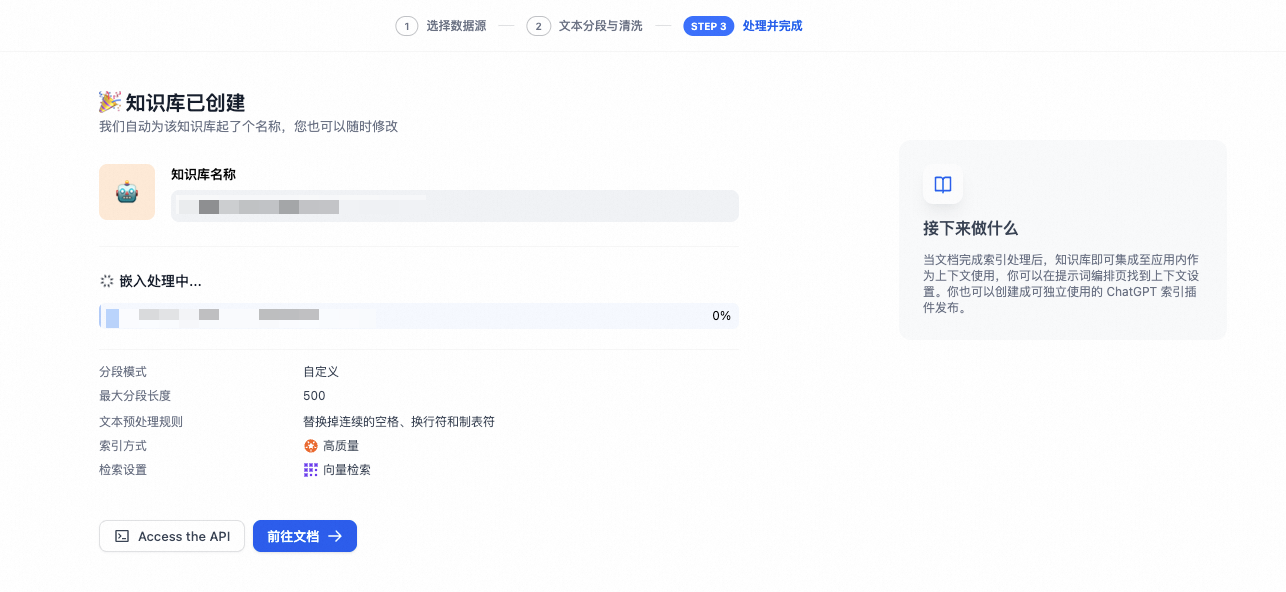This screenshot has height=592, width=1286.
Task: Click the 分段模式 label
Action: [123, 372]
